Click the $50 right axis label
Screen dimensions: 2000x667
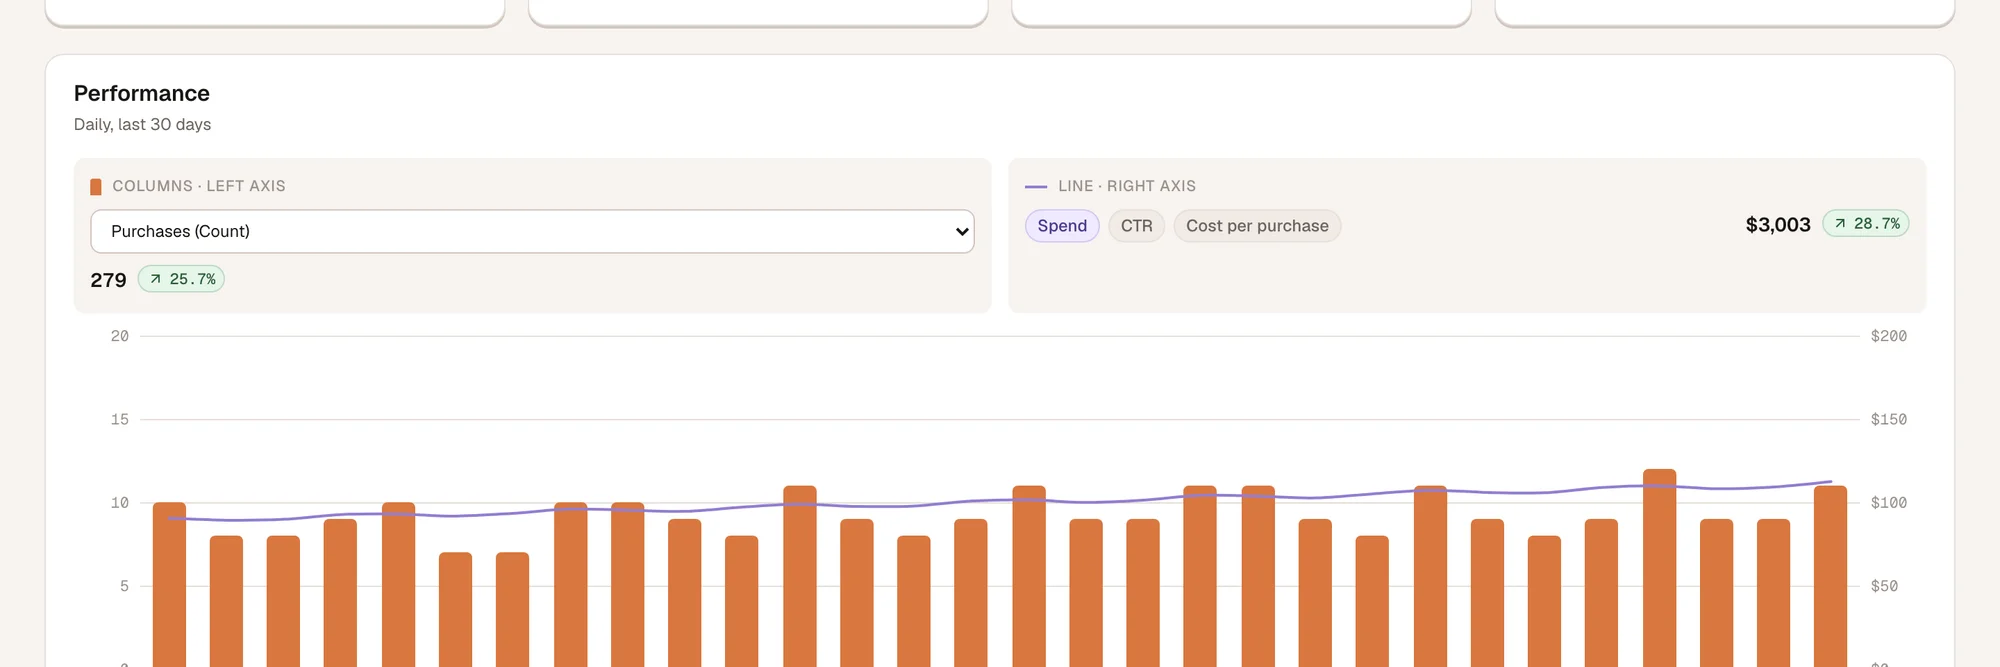click(1884, 586)
